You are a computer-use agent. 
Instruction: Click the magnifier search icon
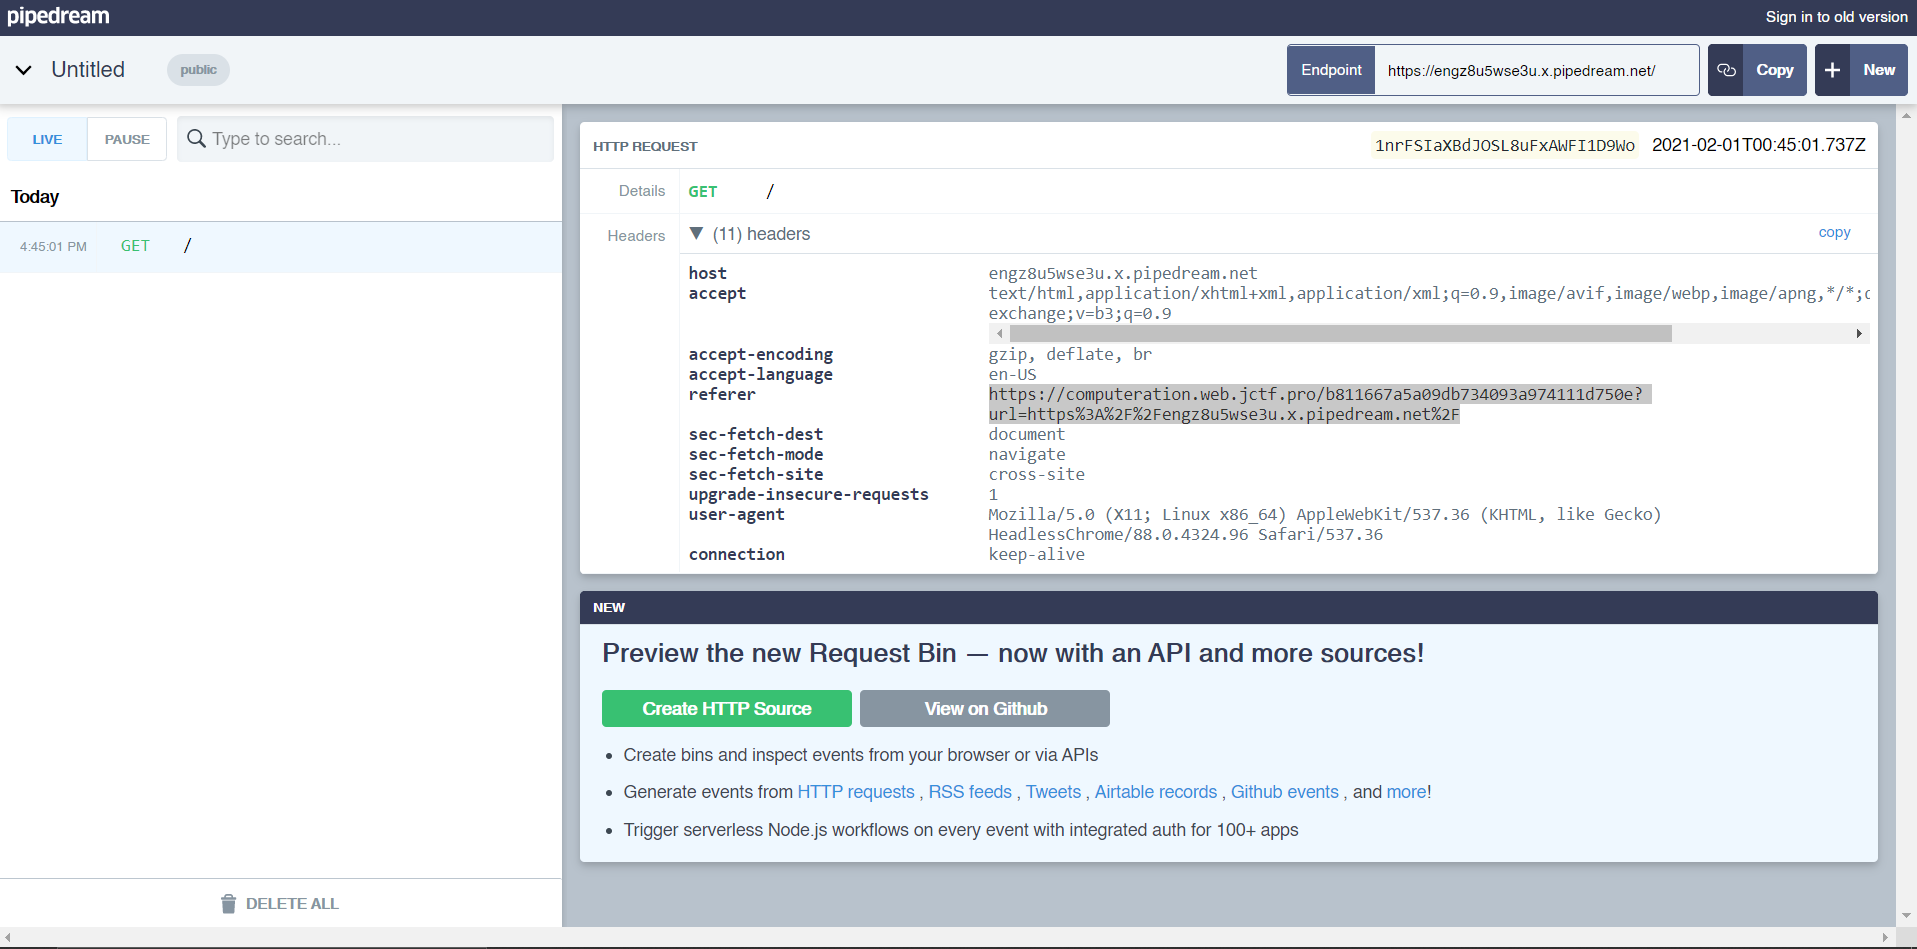(x=197, y=139)
